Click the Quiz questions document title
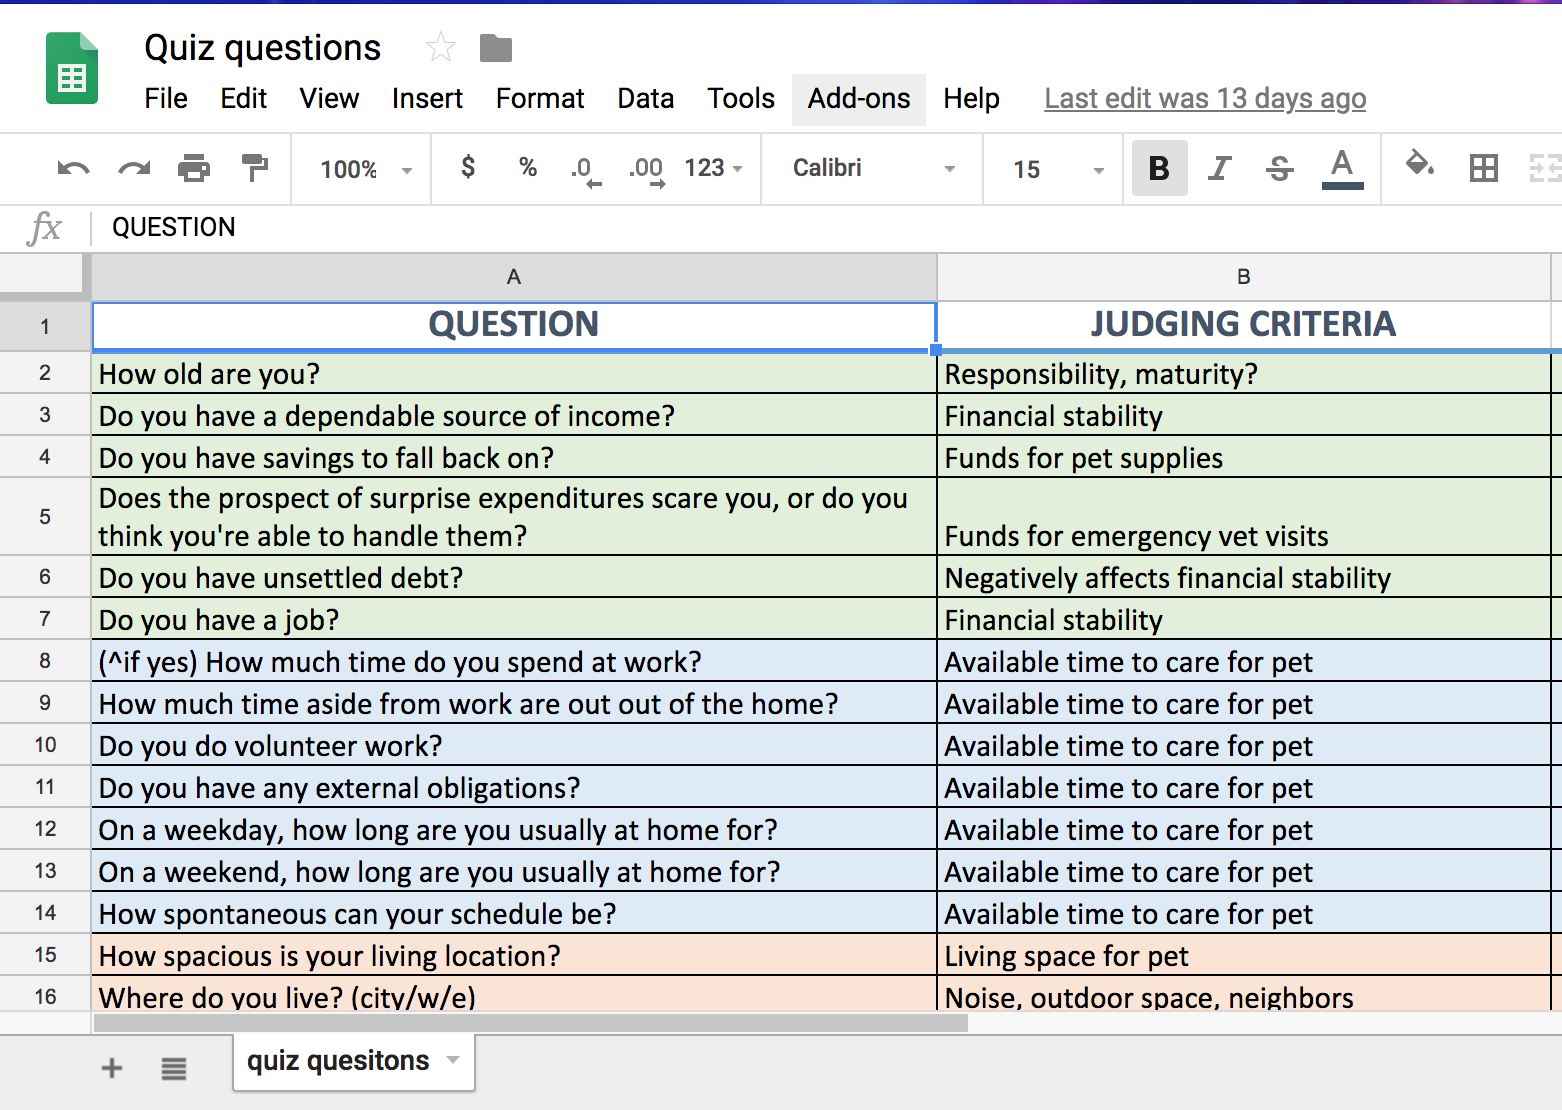 coord(263,47)
